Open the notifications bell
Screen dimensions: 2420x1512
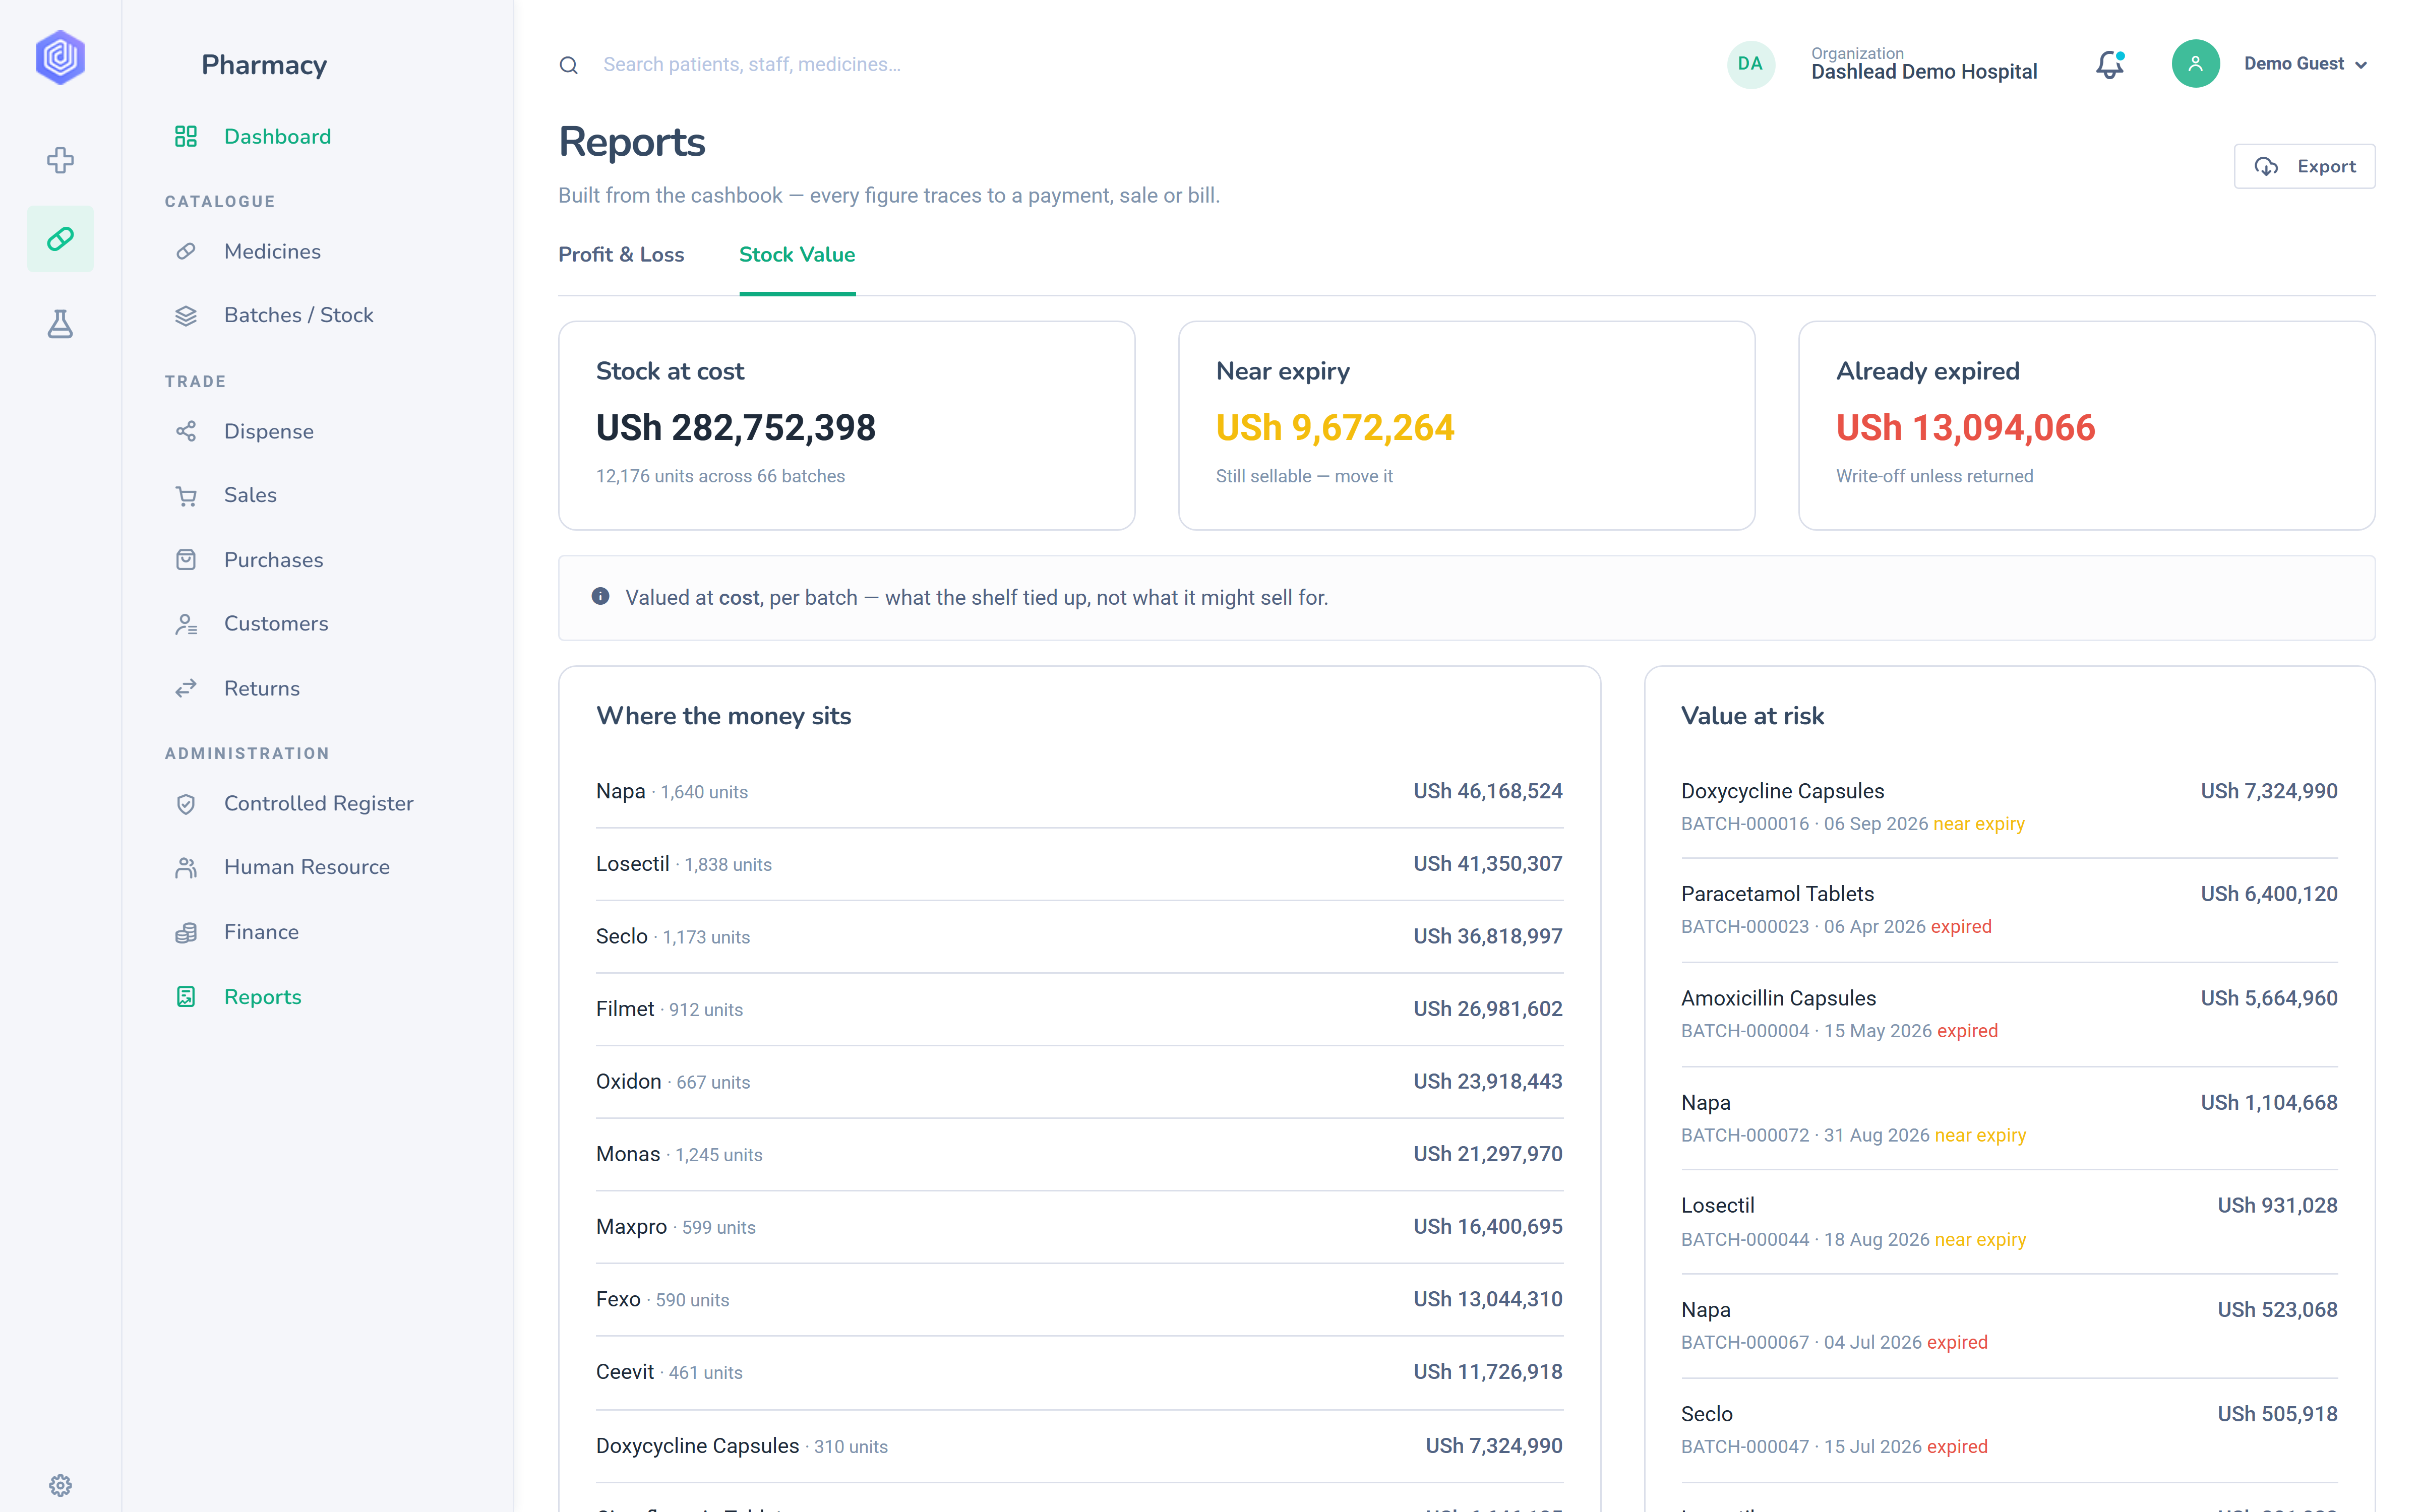2109,65
